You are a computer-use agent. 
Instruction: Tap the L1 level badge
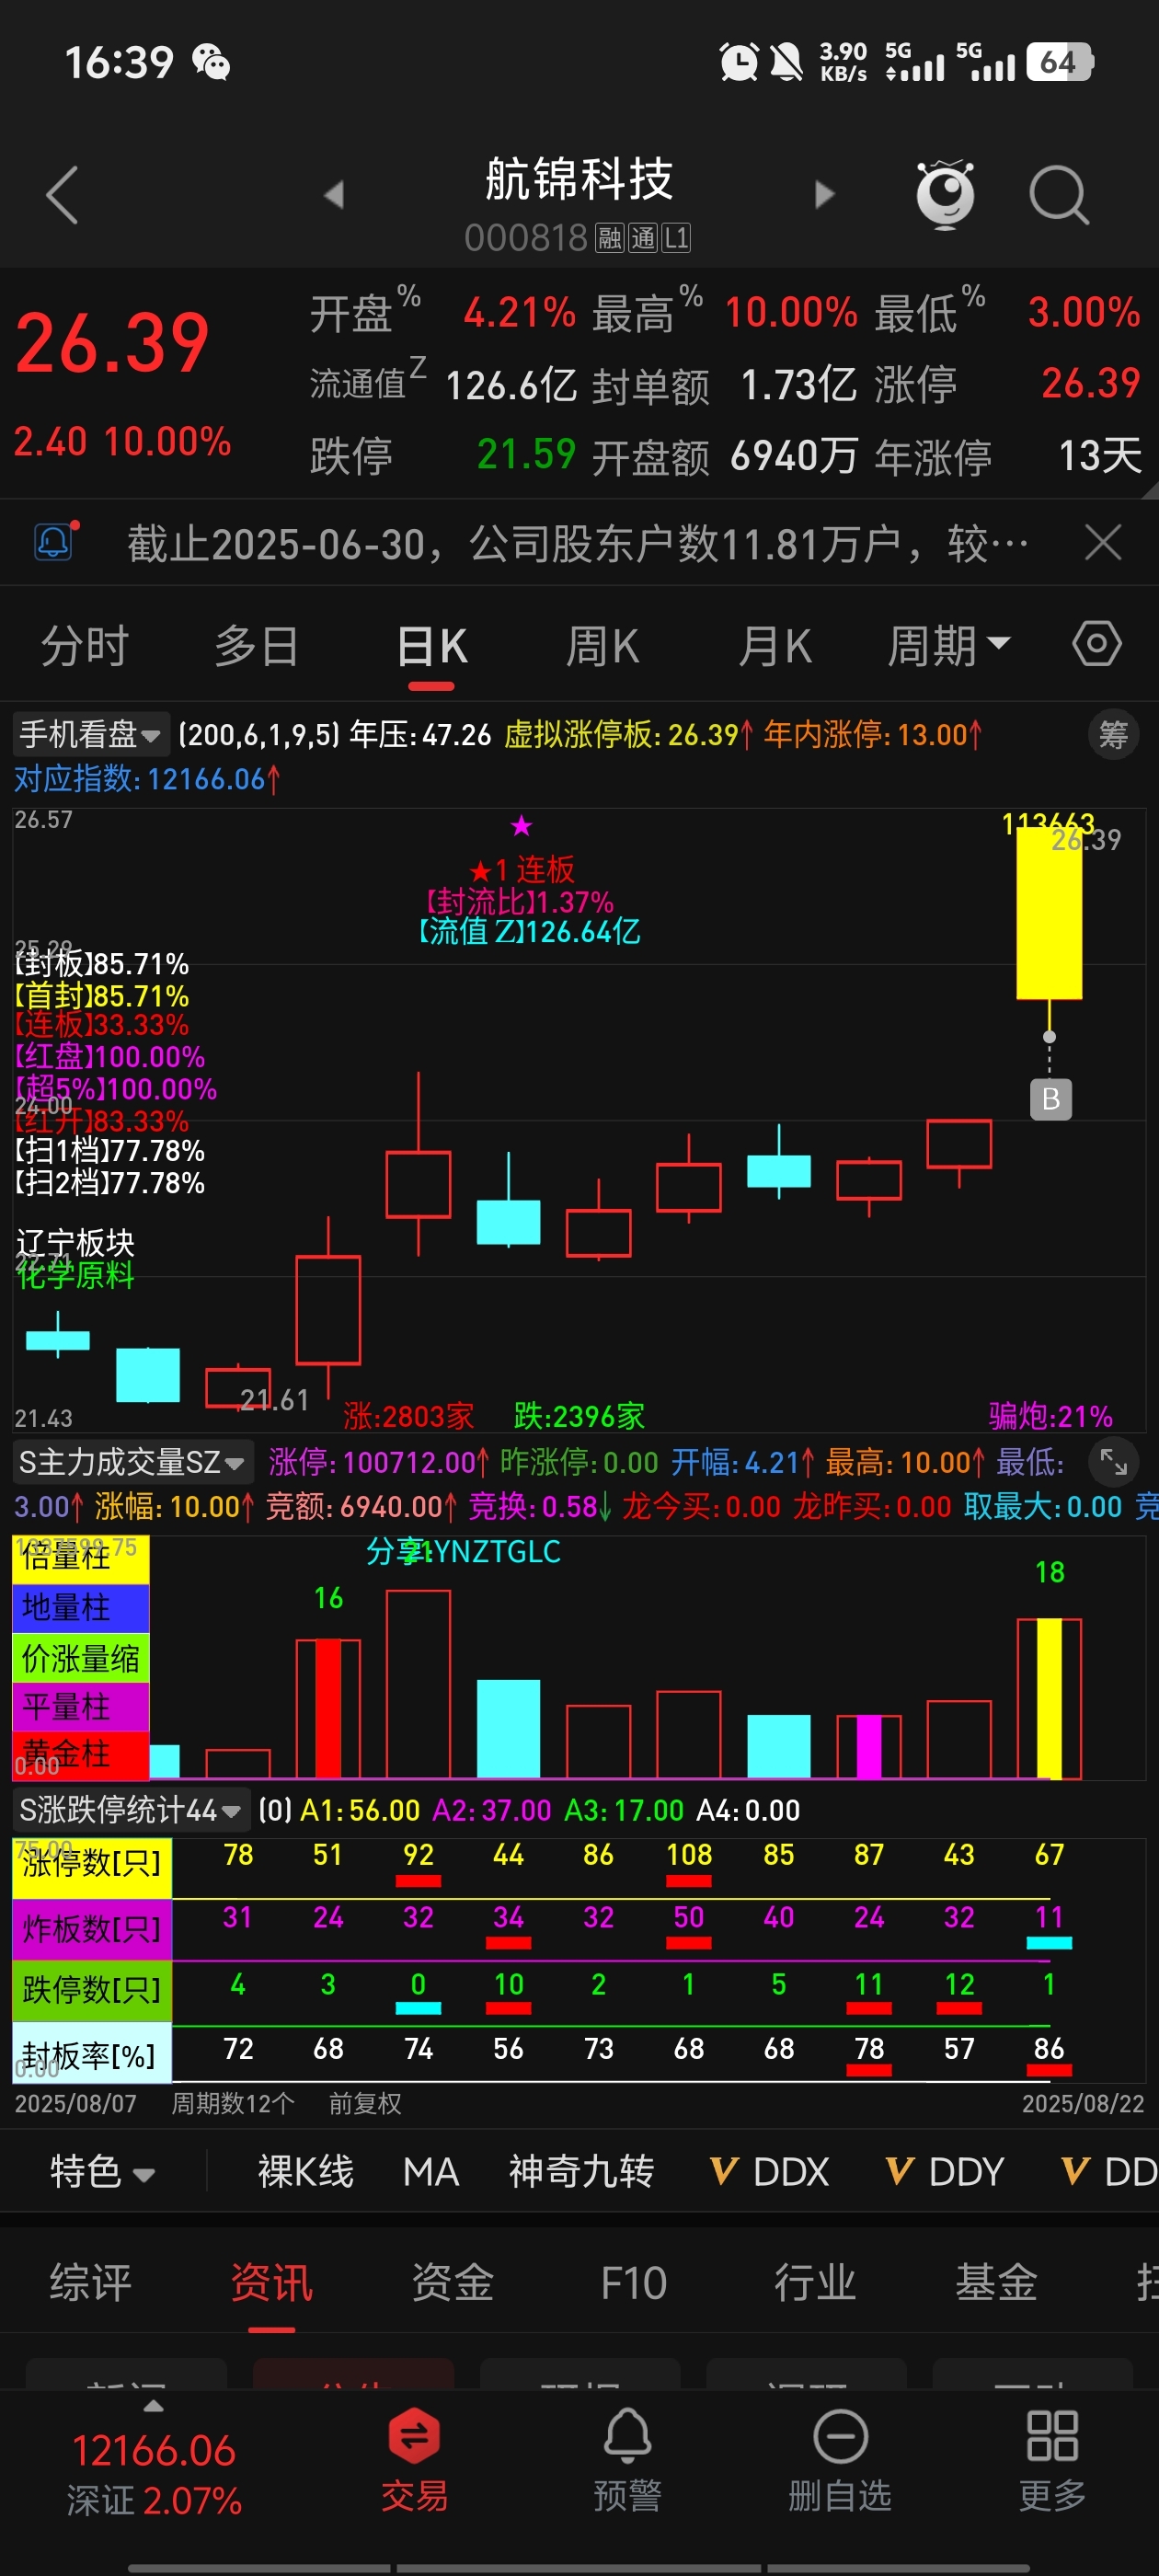pyautogui.click(x=676, y=238)
